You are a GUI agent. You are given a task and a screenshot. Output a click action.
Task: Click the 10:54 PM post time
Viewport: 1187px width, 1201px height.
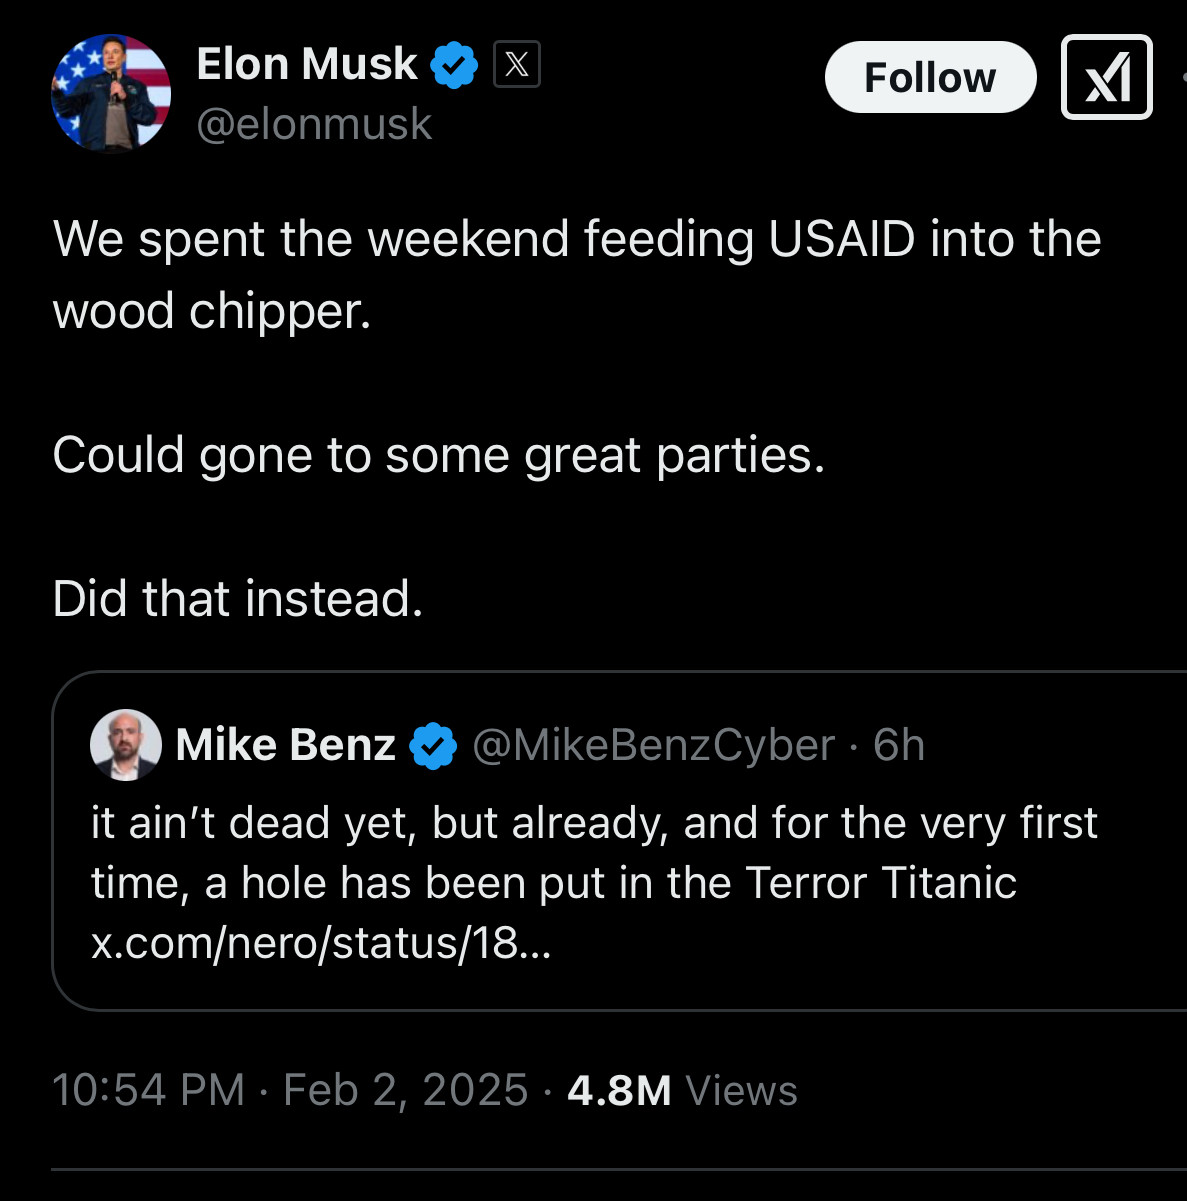point(149,1090)
